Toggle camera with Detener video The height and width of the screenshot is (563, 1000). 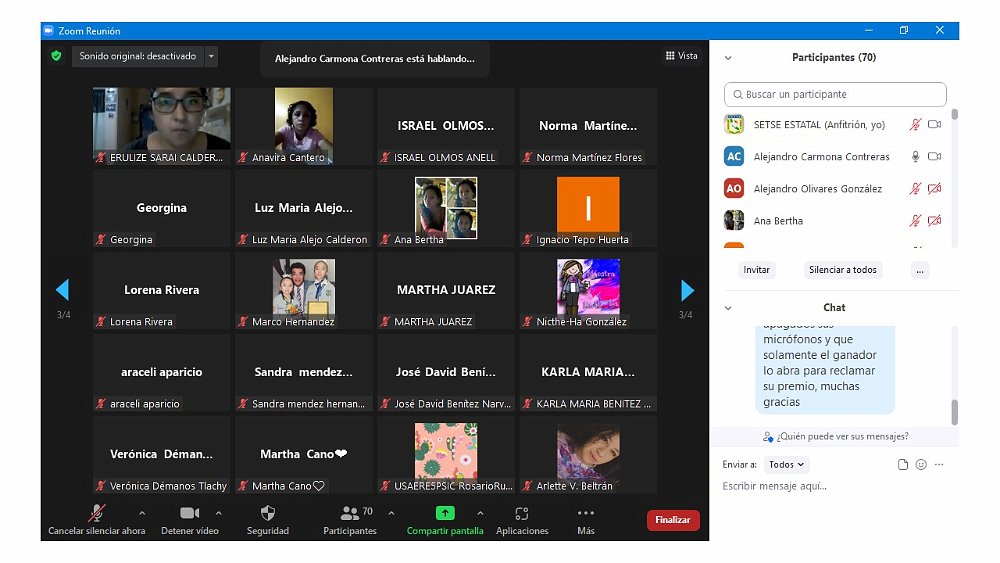coord(189,513)
